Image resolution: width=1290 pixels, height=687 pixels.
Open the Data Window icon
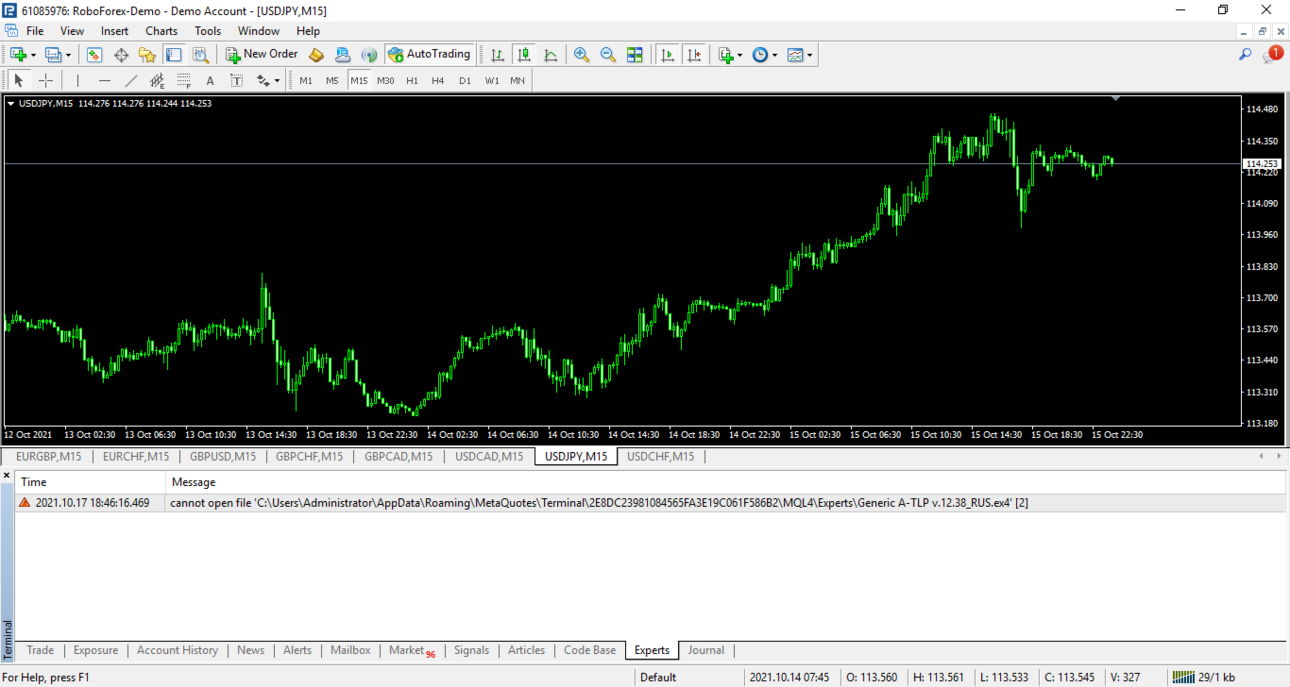[x=121, y=55]
